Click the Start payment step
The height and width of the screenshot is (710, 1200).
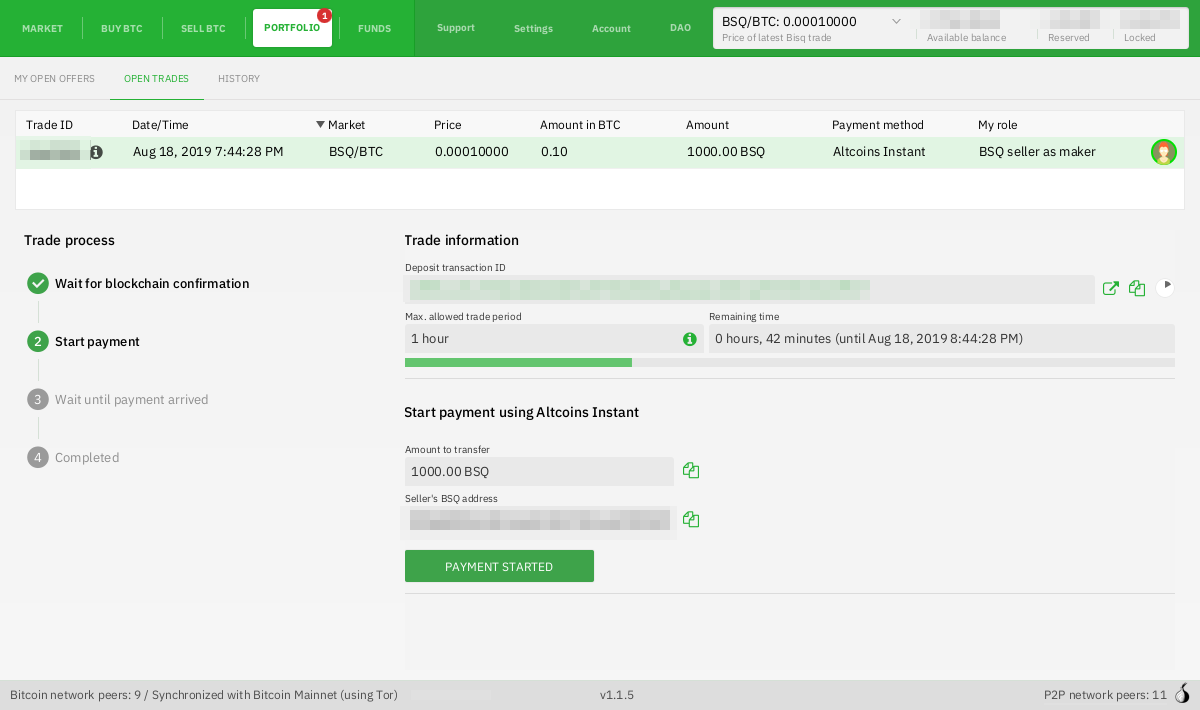click(x=84, y=341)
